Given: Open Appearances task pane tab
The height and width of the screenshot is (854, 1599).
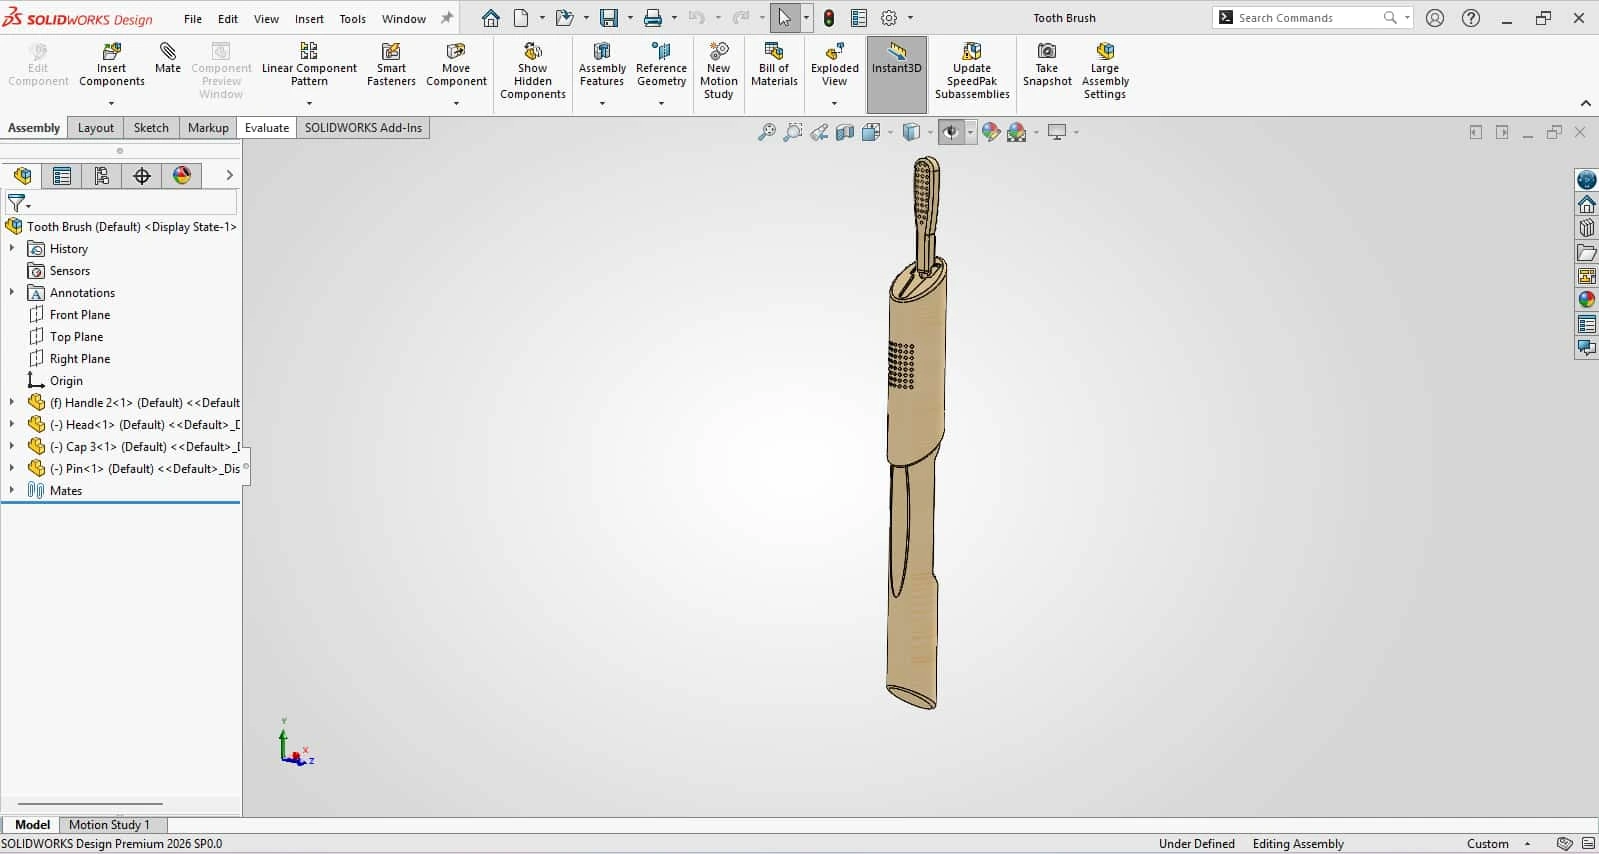Looking at the screenshot, I should click(1587, 299).
